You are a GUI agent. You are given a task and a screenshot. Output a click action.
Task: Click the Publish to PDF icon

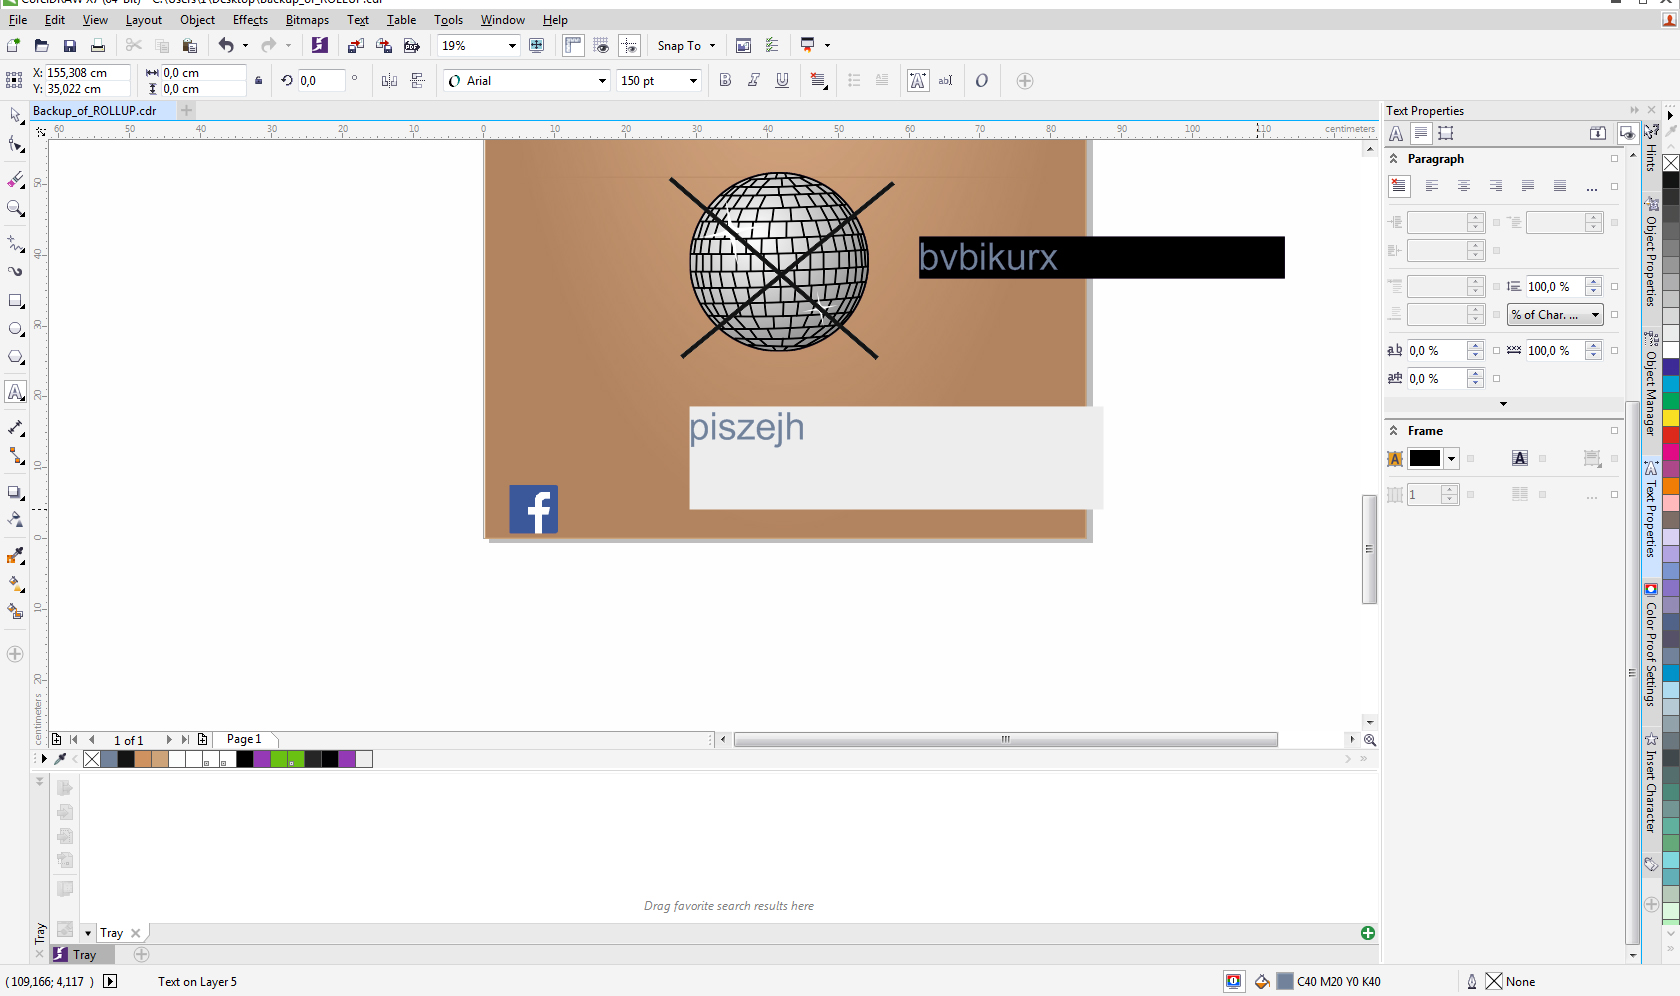[x=412, y=46]
